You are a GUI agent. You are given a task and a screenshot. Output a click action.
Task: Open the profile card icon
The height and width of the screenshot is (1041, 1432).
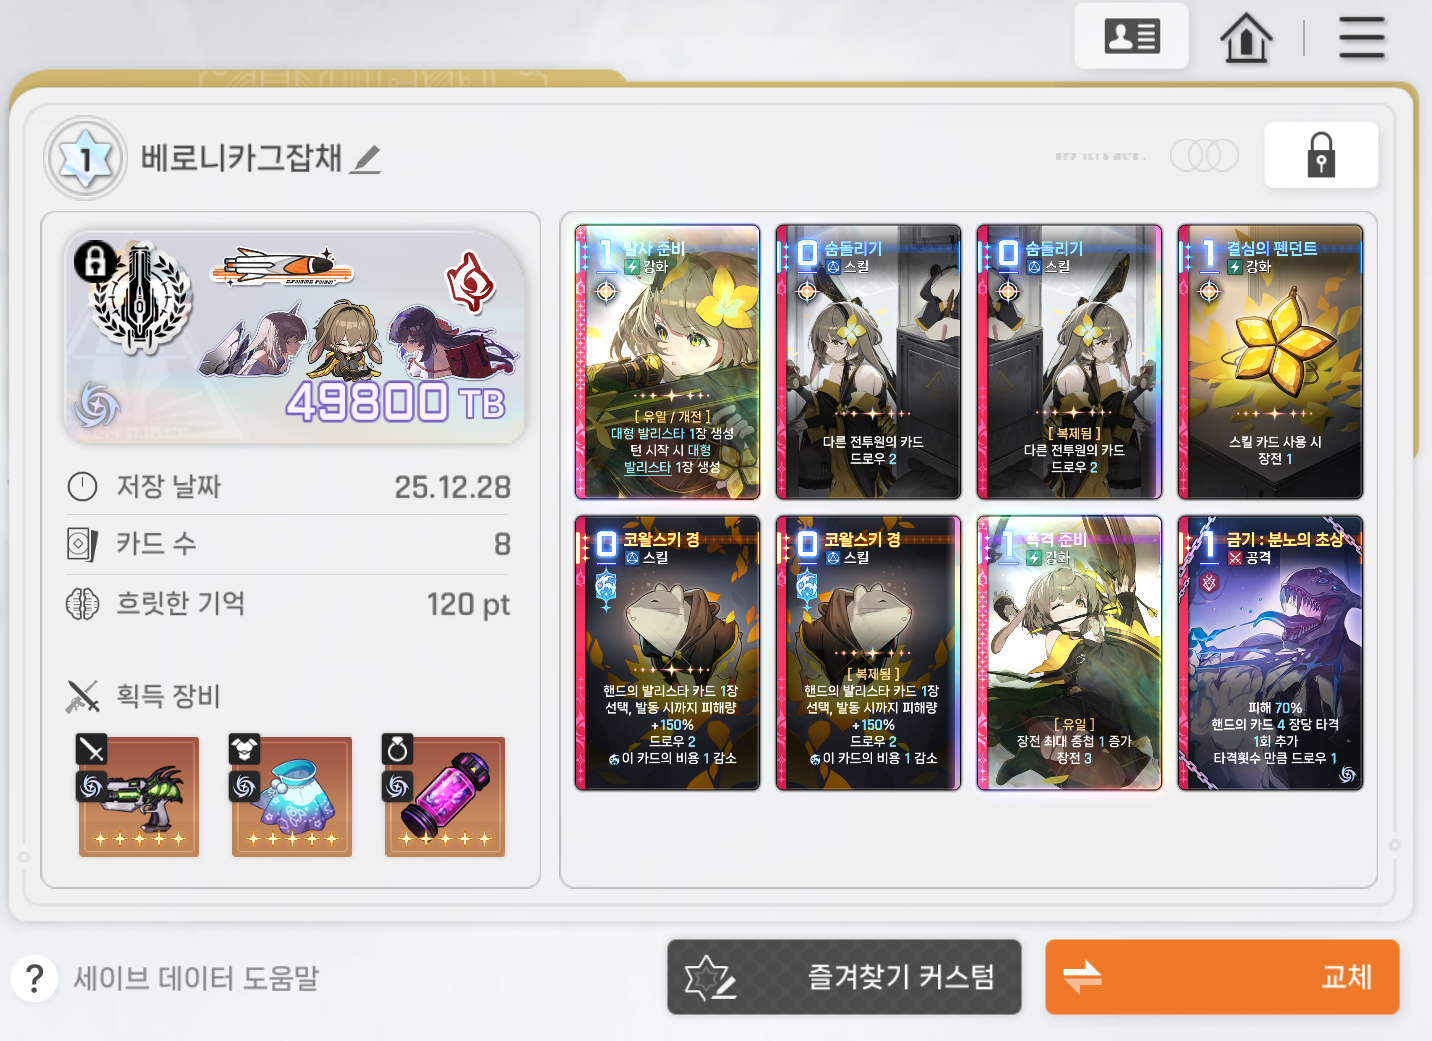pos(1131,37)
